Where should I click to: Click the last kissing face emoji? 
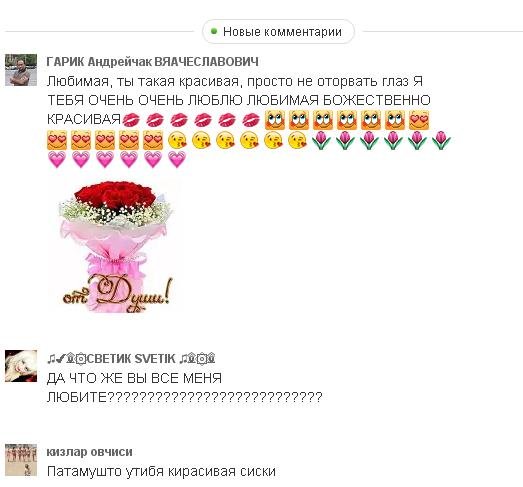coord(297,140)
